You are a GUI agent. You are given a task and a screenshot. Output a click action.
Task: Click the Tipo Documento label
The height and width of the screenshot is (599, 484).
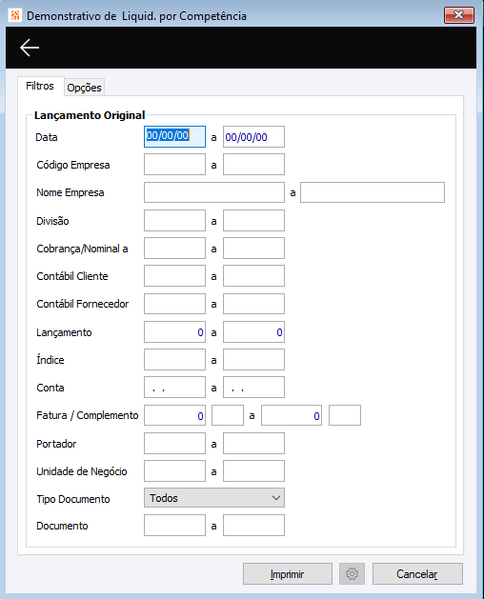click(73, 499)
